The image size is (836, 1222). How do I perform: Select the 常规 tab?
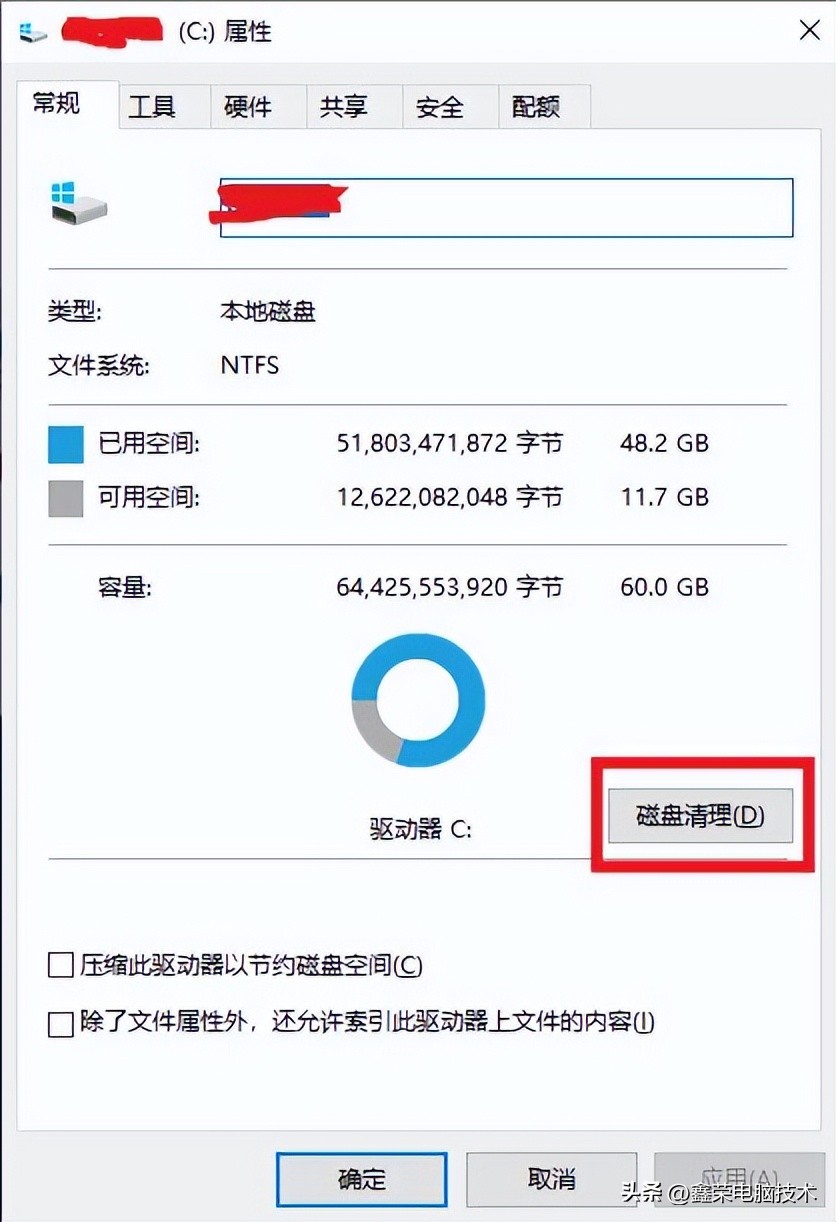[x=57, y=103]
